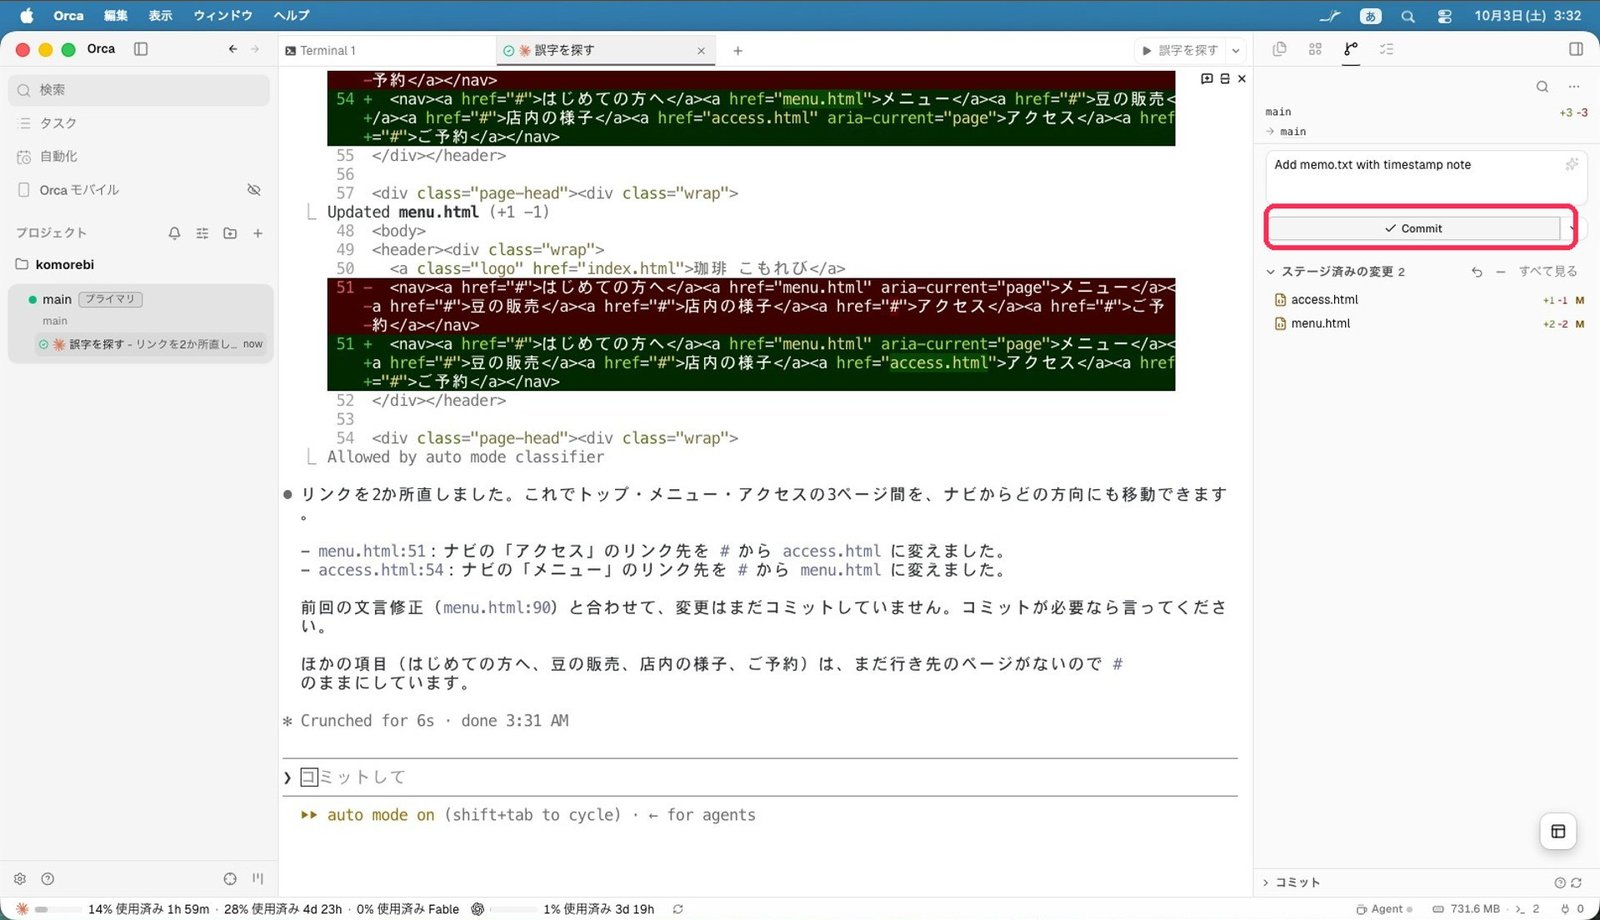Collapse the ステージ済みの変更 section

1270,272
